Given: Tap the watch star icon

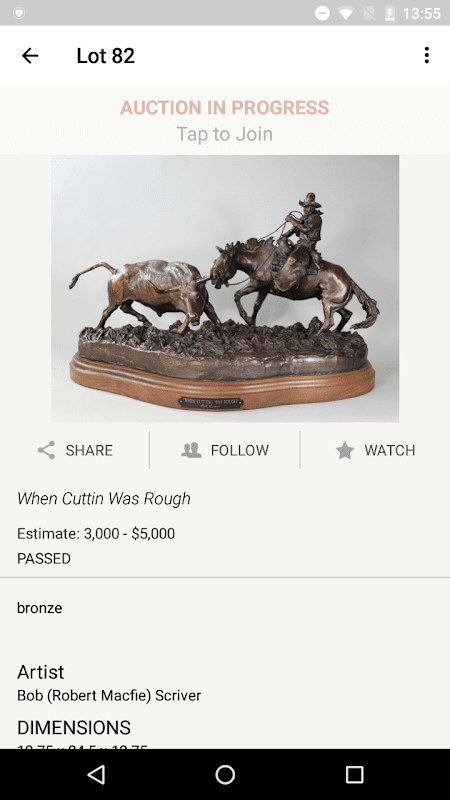Looking at the screenshot, I should (x=345, y=450).
